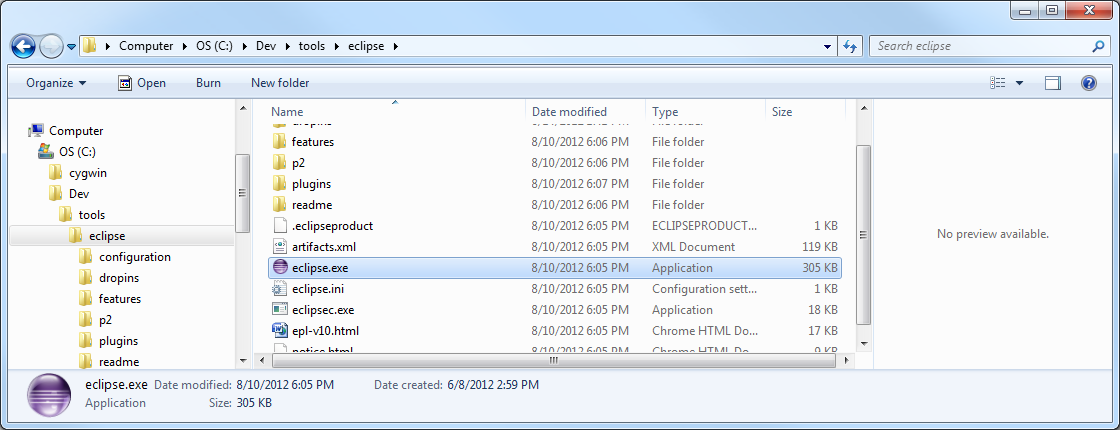Click file list vertical scrollbar up arrow
The width and height of the screenshot is (1120, 430).
pyautogui.click(x=863, y=108)
